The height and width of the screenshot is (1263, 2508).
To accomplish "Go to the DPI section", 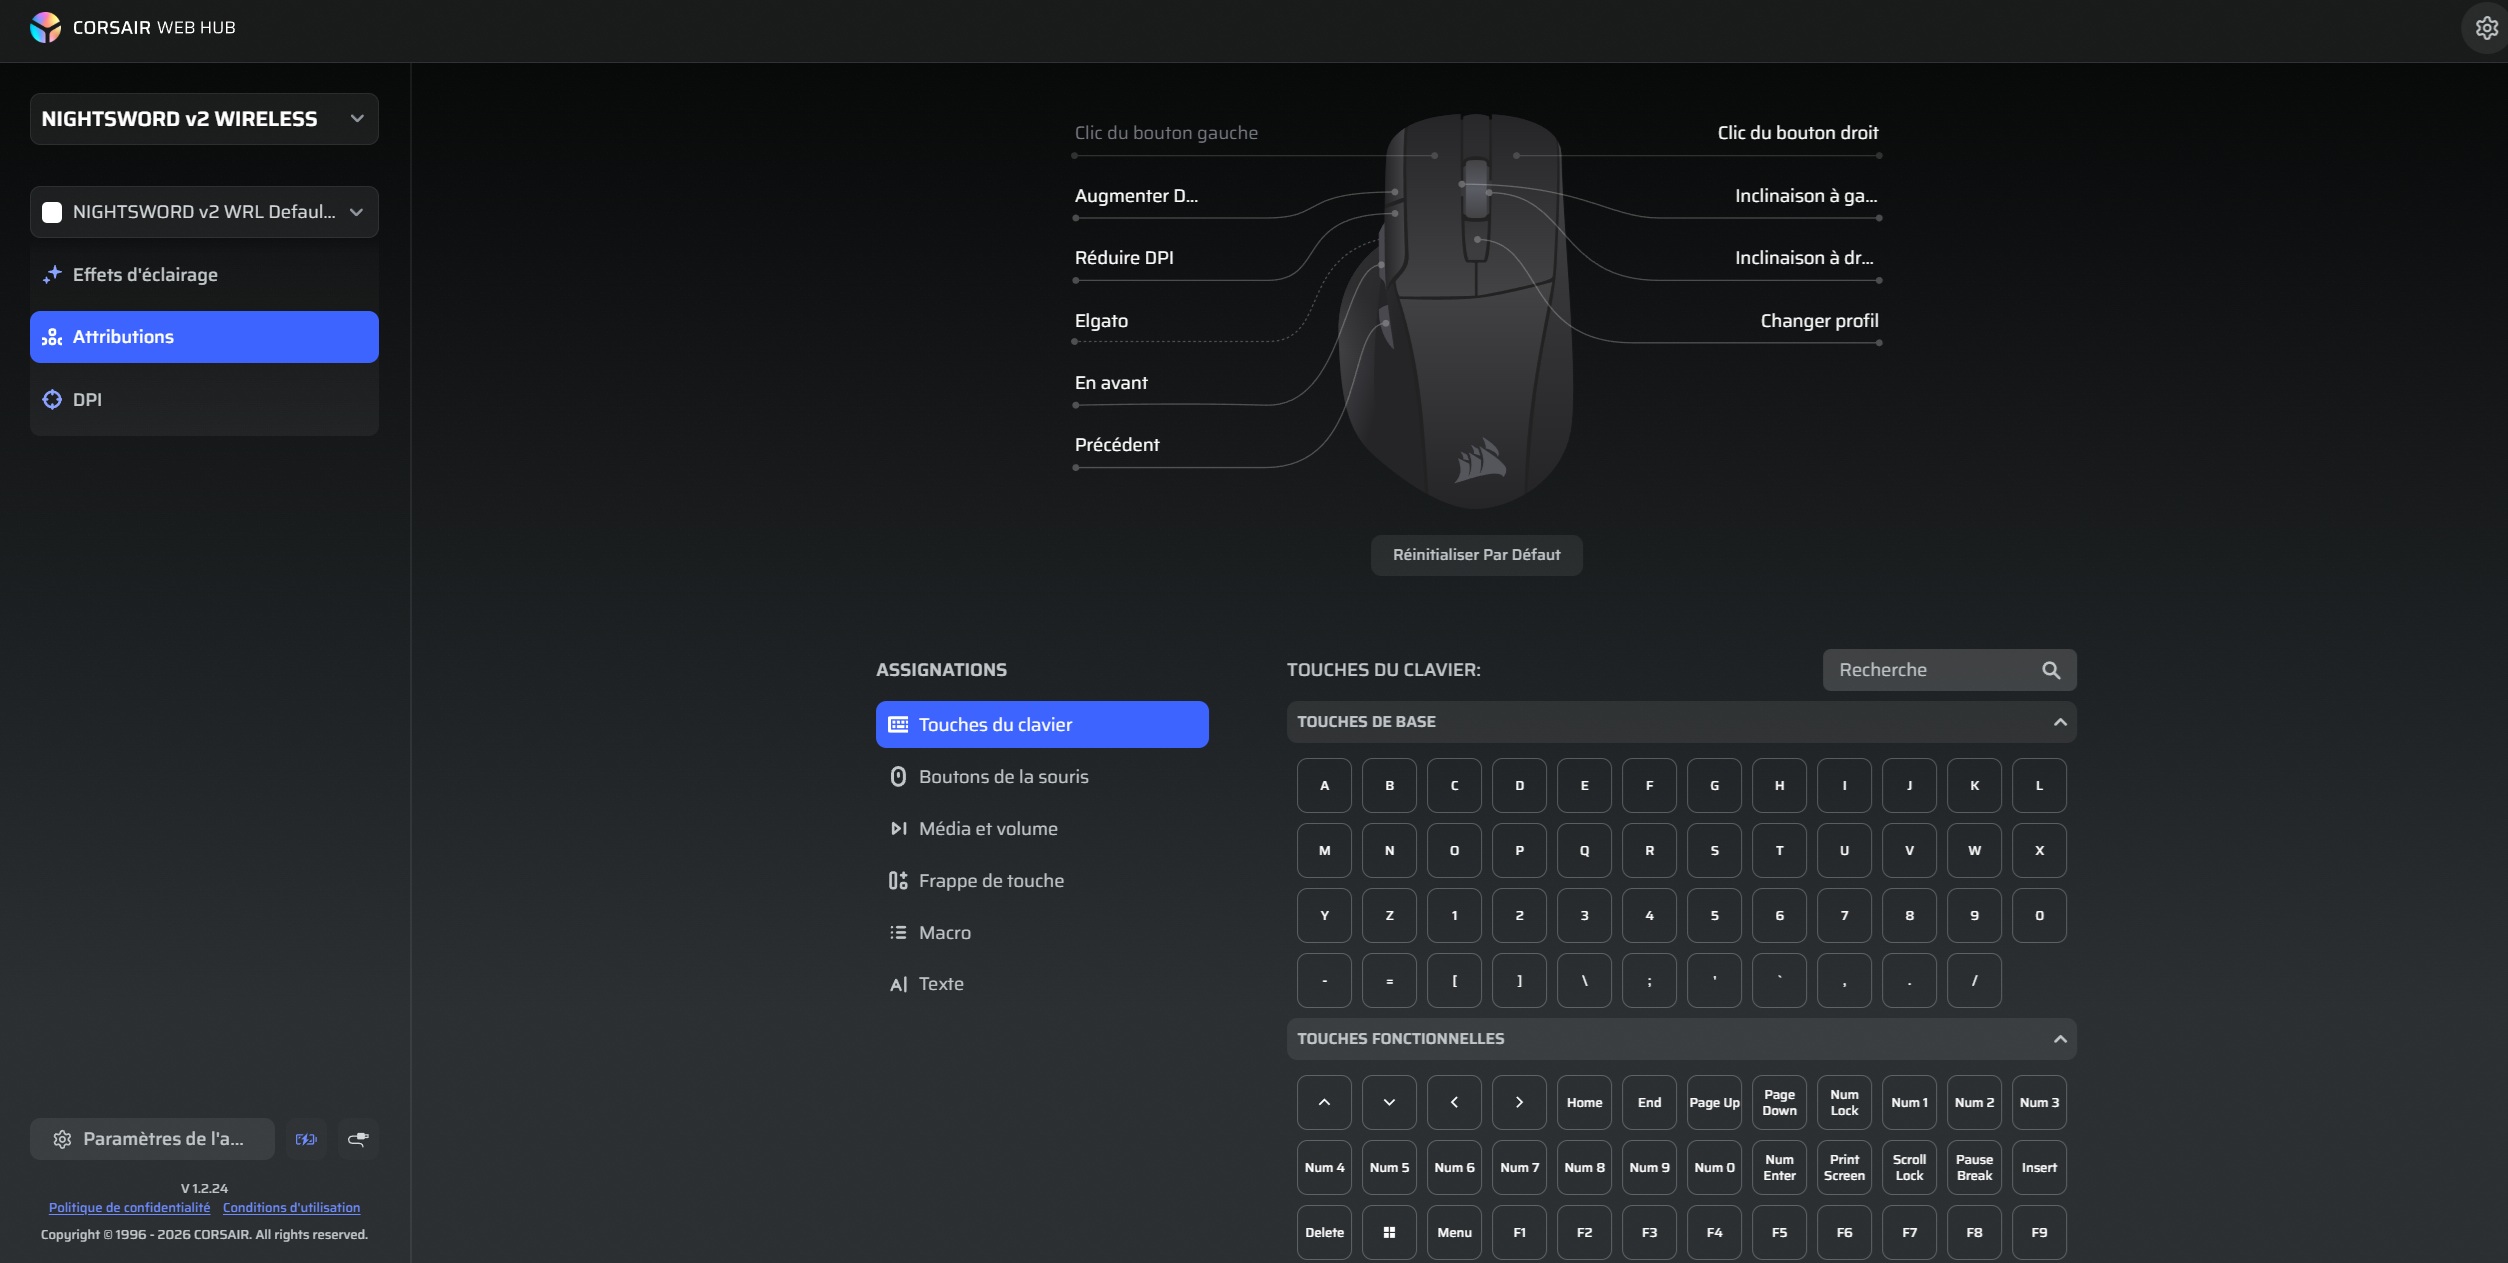I will pyautogui.click(x=204, y=400).
